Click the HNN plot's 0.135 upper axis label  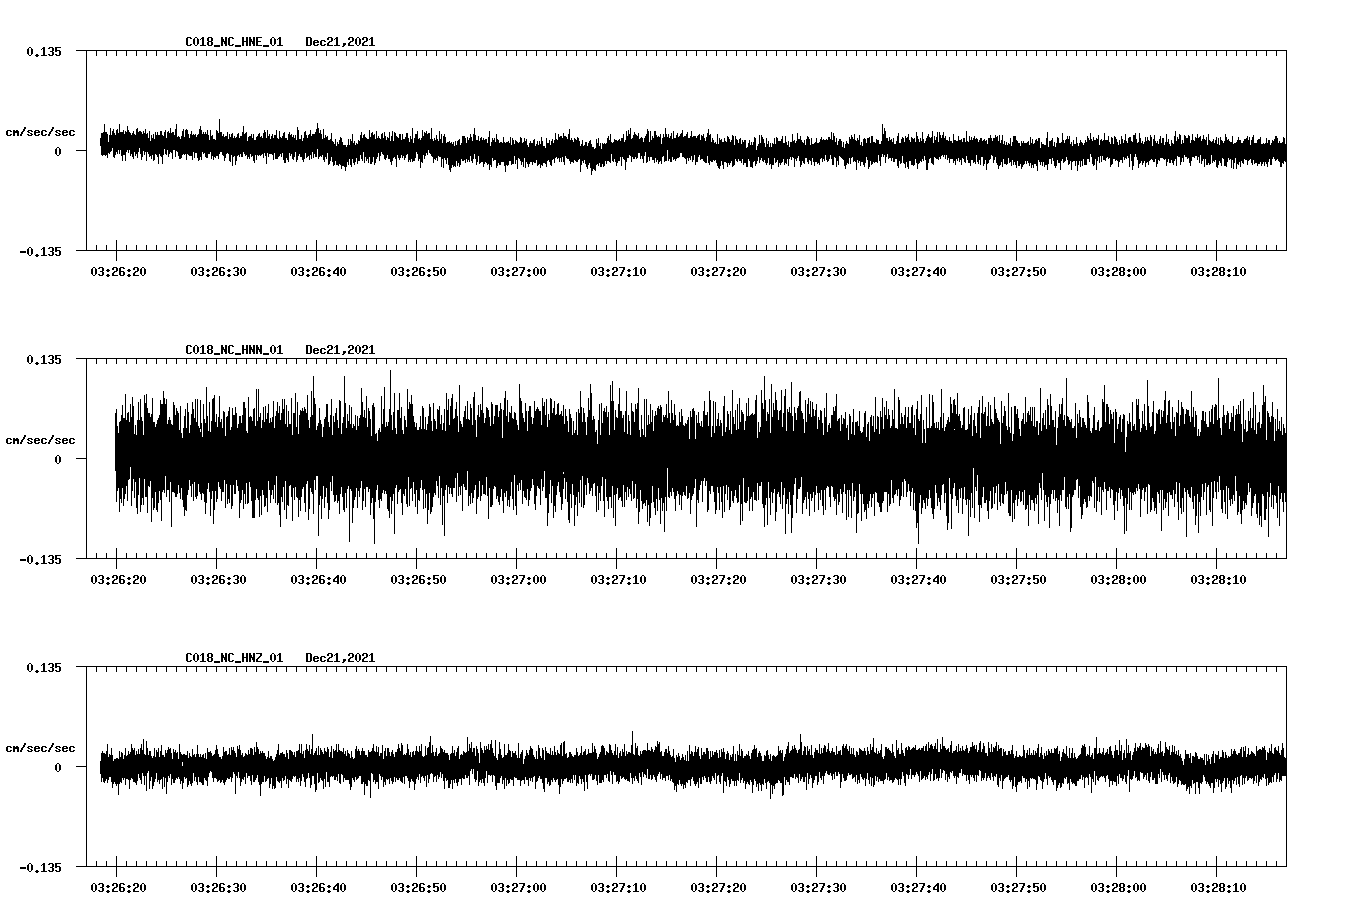click(44, 359)
